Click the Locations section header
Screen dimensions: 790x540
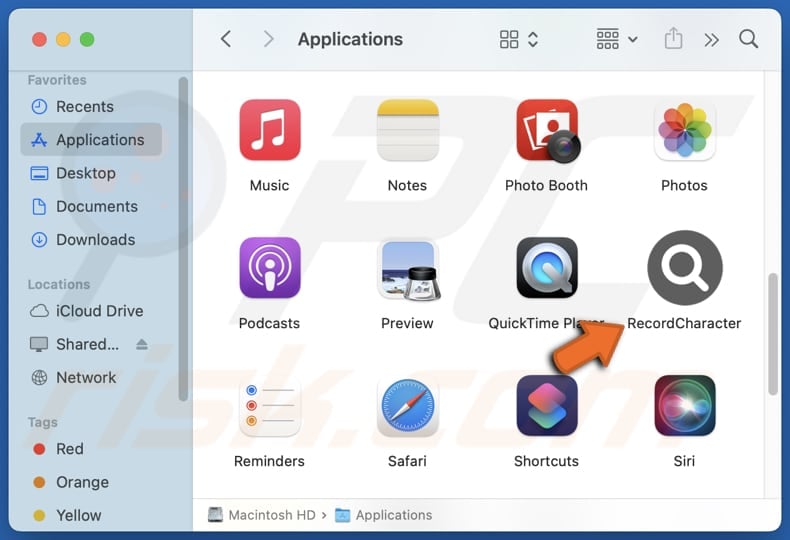(59, 284)
